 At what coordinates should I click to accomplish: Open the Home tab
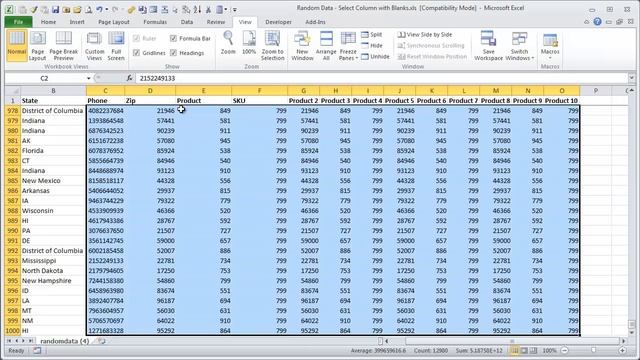click(48, 22)
